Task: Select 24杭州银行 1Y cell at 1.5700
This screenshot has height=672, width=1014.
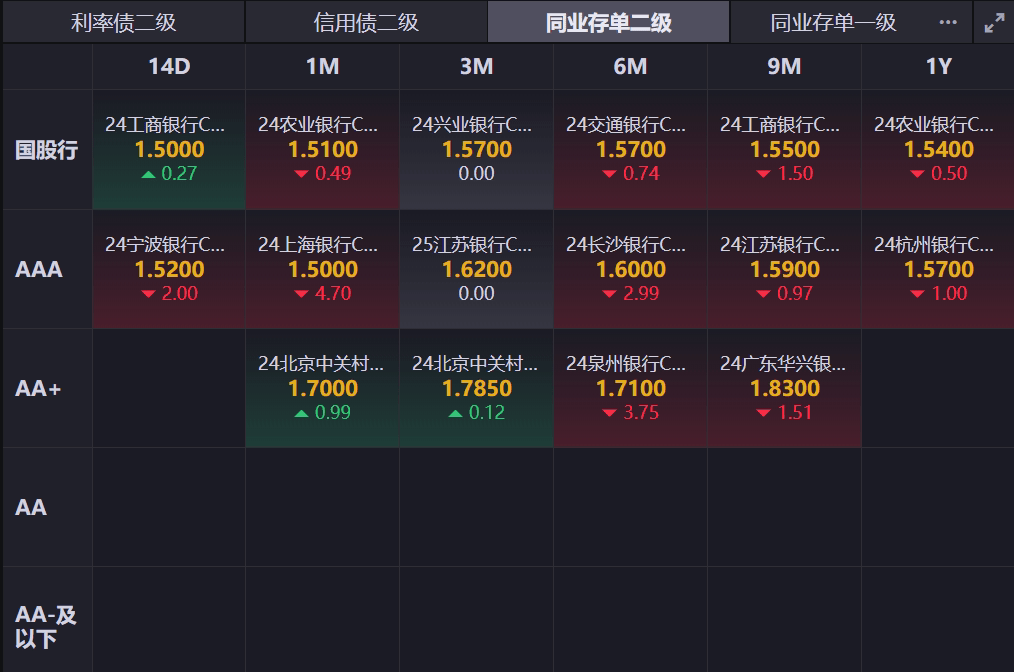Action: pyautogui.click(x=938, y=269)
